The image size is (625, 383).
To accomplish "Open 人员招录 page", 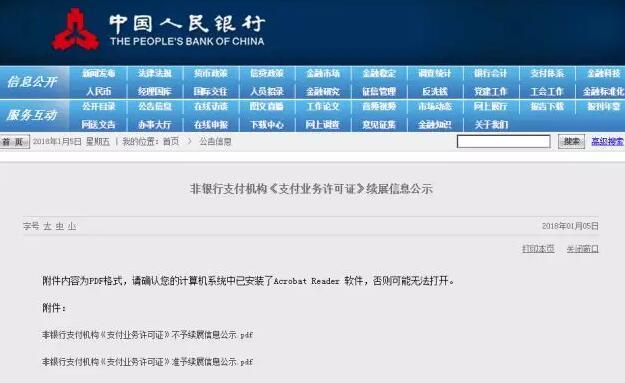I will [x=267, y=92].
